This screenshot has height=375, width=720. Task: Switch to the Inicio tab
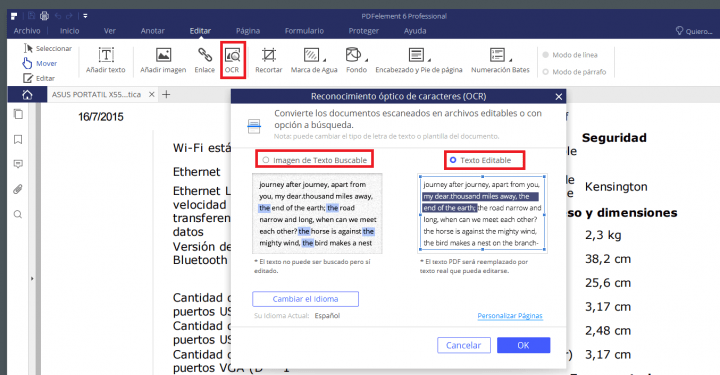[69, 31]
